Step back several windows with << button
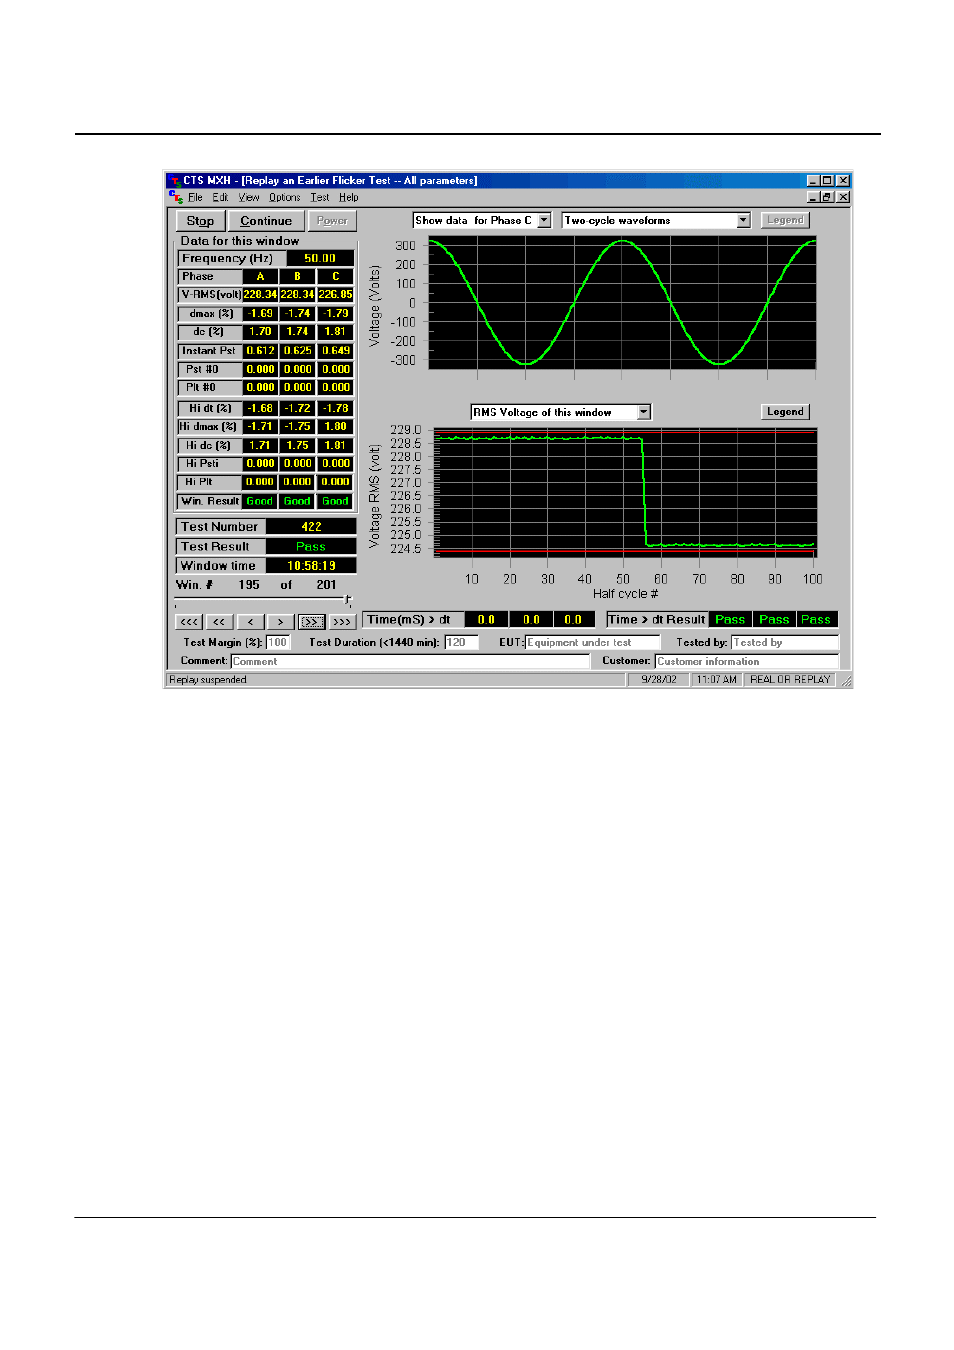The width and height of the screenshot is (954, 1350). pos(220,622)
